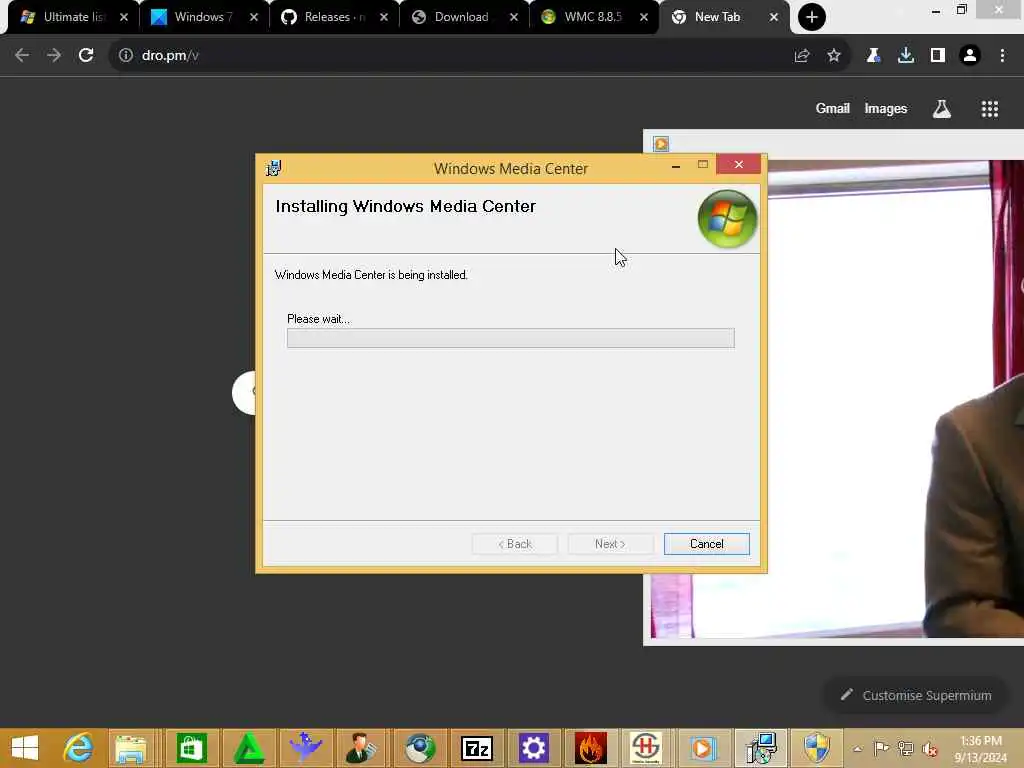Screen dimensions: 1024x768
Task: Launch Internet Explorer from taskbar
Action: (78, 748)
